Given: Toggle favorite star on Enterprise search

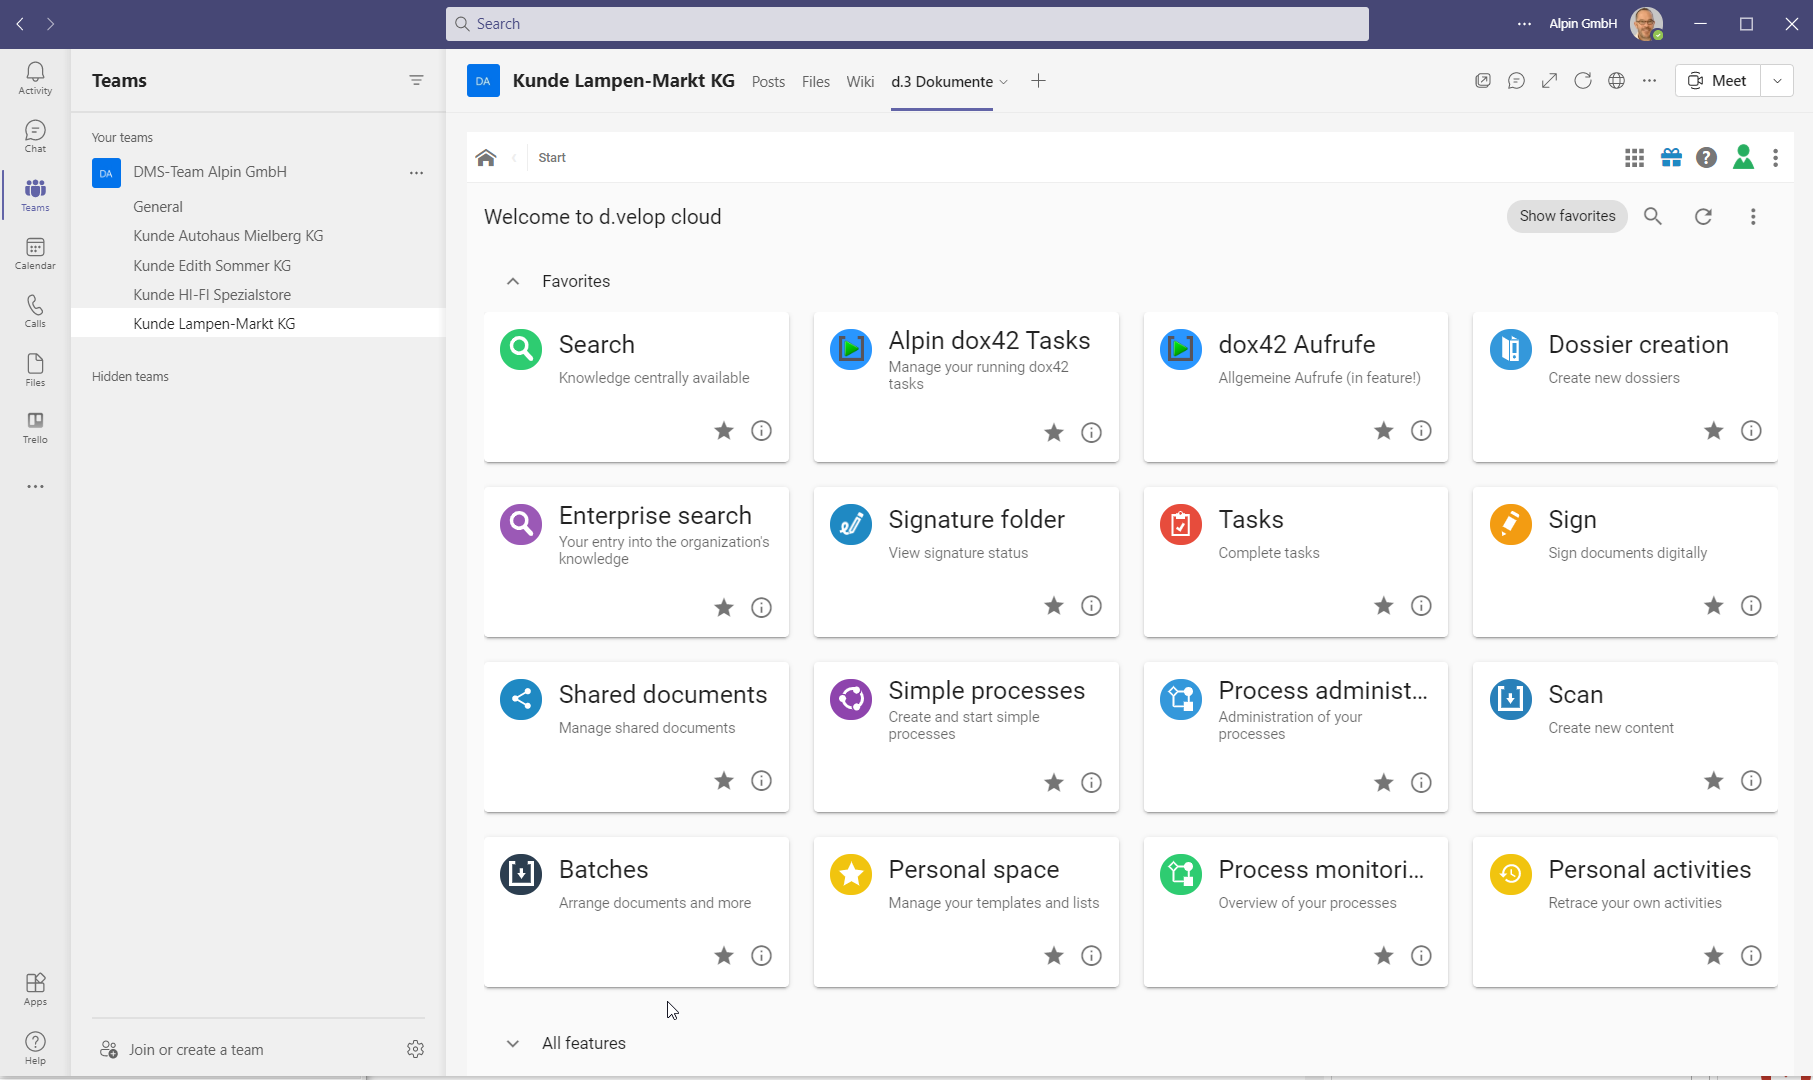Looking at the screenshot, I should [x=724, y=608].
